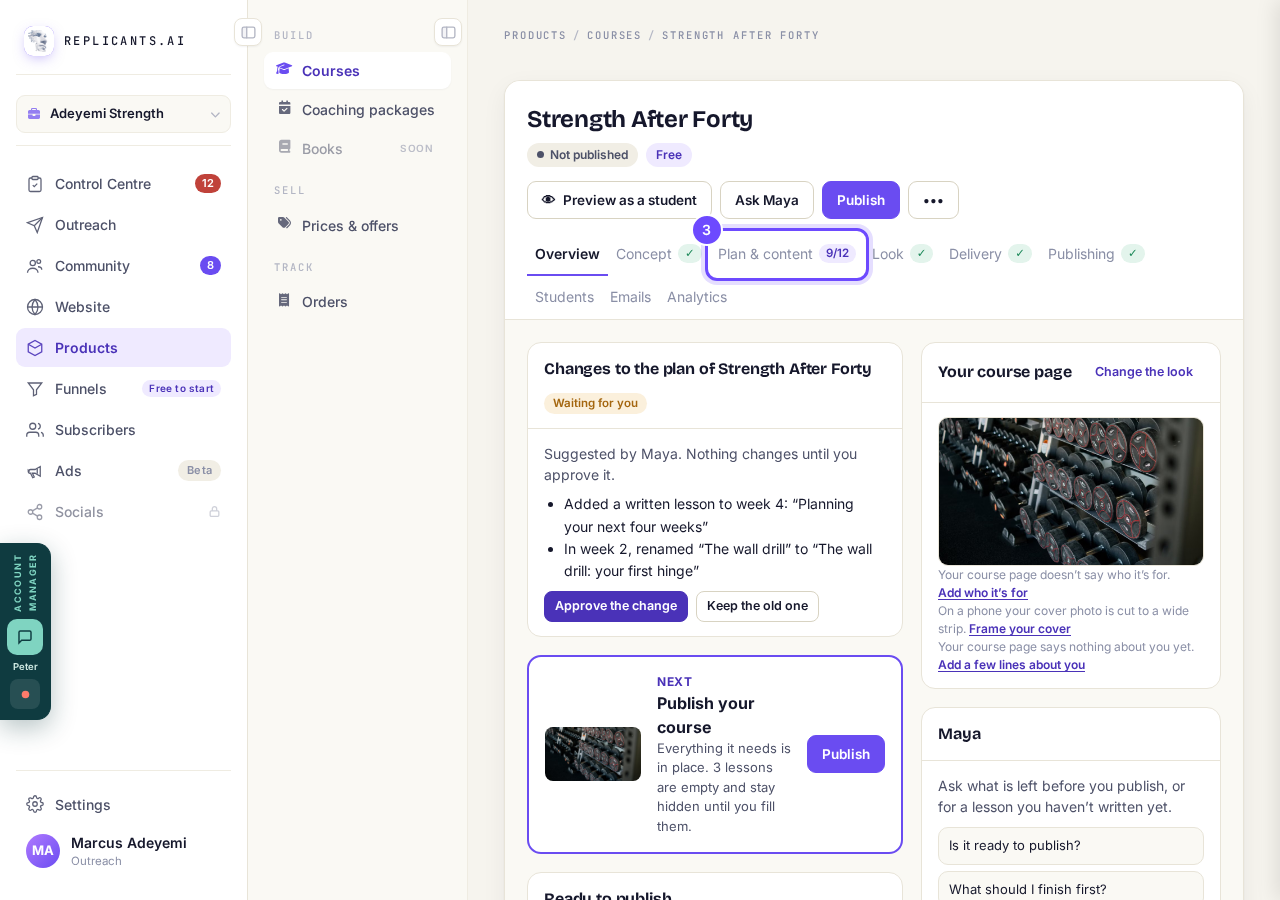Open the Students tab
The image size is (1280, 900).
point(564,297)
